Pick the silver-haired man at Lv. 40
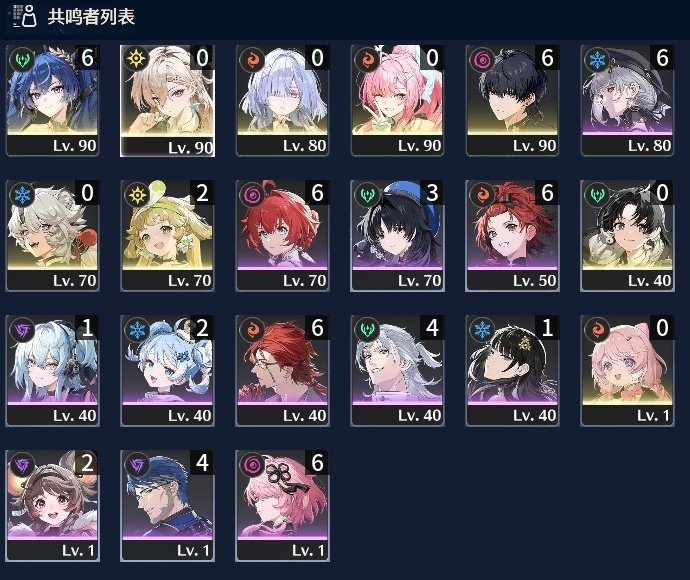 pos(397,371)
